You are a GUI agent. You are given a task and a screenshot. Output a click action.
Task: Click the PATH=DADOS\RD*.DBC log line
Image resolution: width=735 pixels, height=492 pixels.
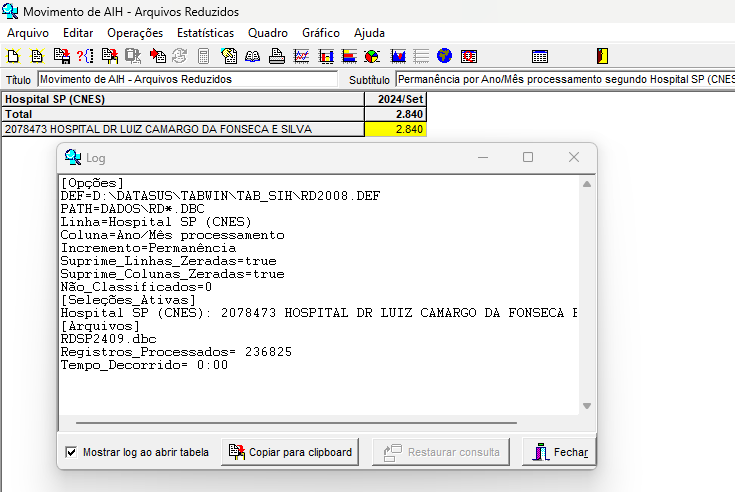coord(133,209)
